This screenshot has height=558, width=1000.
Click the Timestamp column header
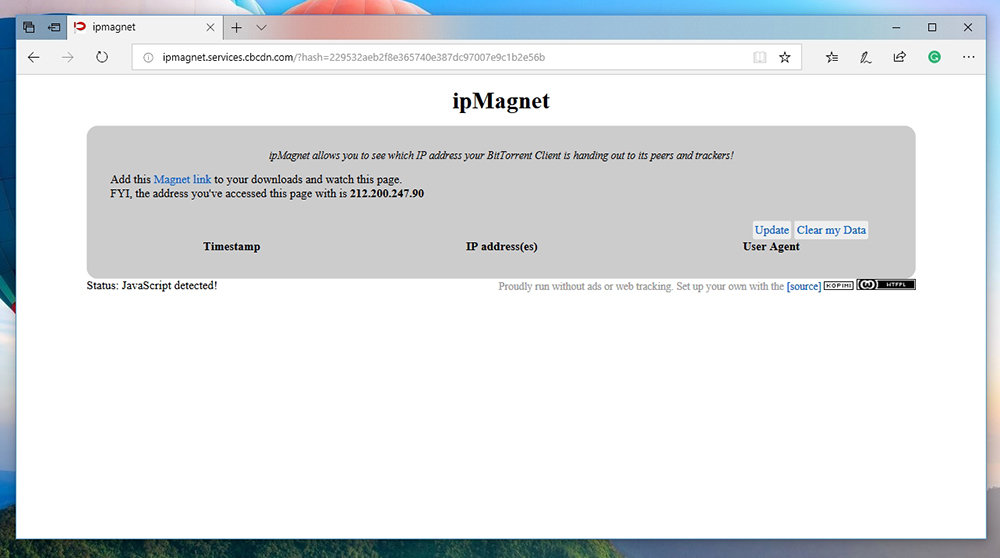232,246
